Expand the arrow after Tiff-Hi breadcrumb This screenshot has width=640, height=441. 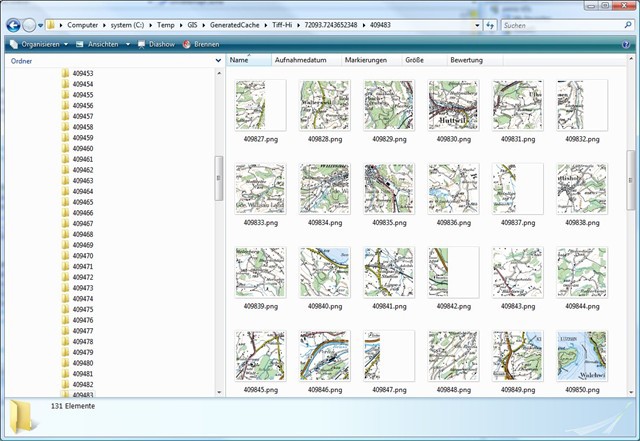point(298,25)
